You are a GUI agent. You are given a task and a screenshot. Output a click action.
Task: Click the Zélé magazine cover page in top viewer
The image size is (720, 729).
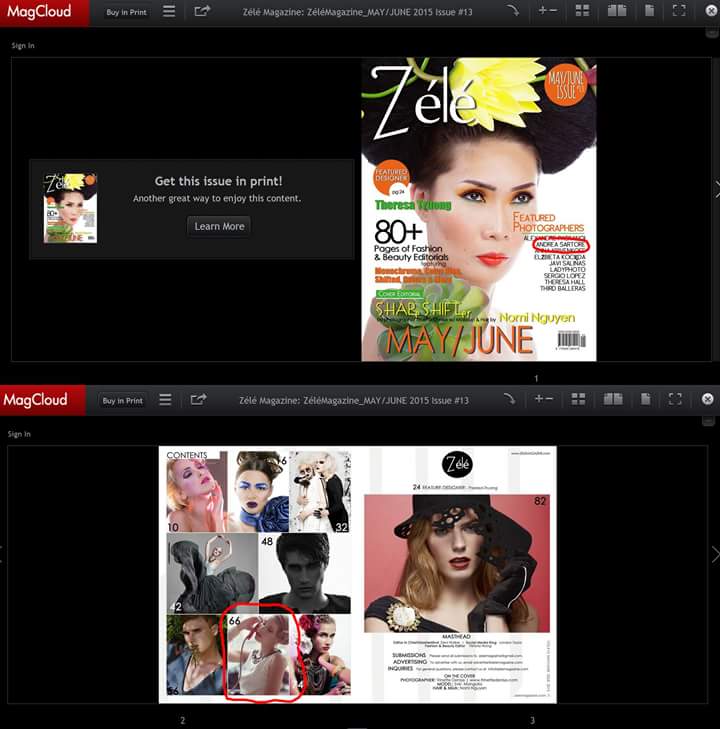pyautogui.click(x=479, y=209)
